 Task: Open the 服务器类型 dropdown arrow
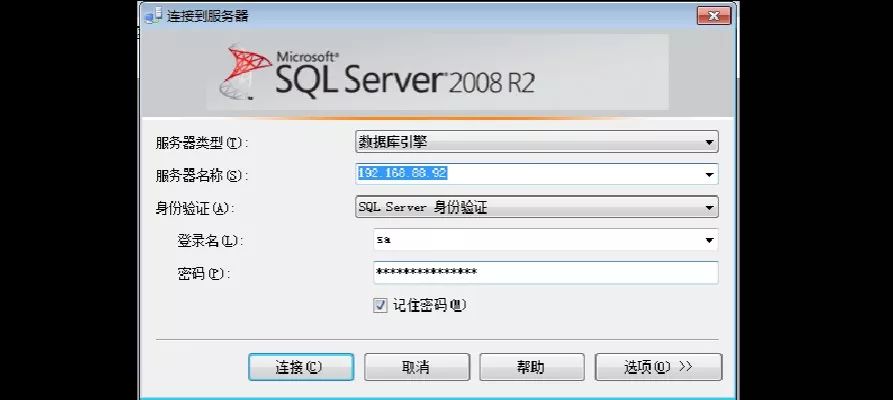tap(709, 142)
